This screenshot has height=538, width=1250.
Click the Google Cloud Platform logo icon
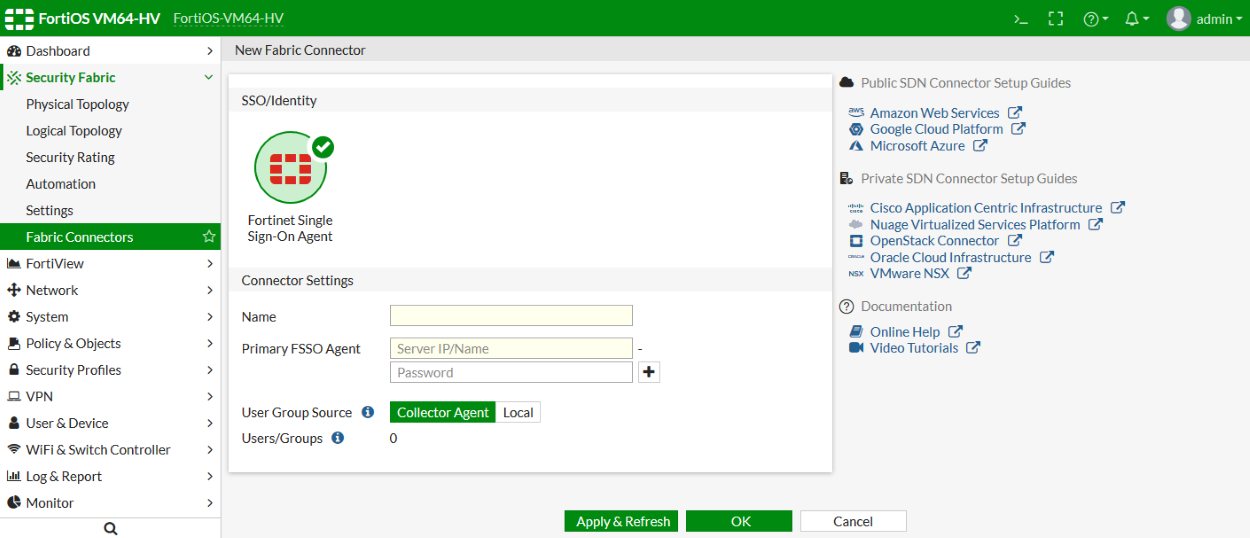point(856,129)
